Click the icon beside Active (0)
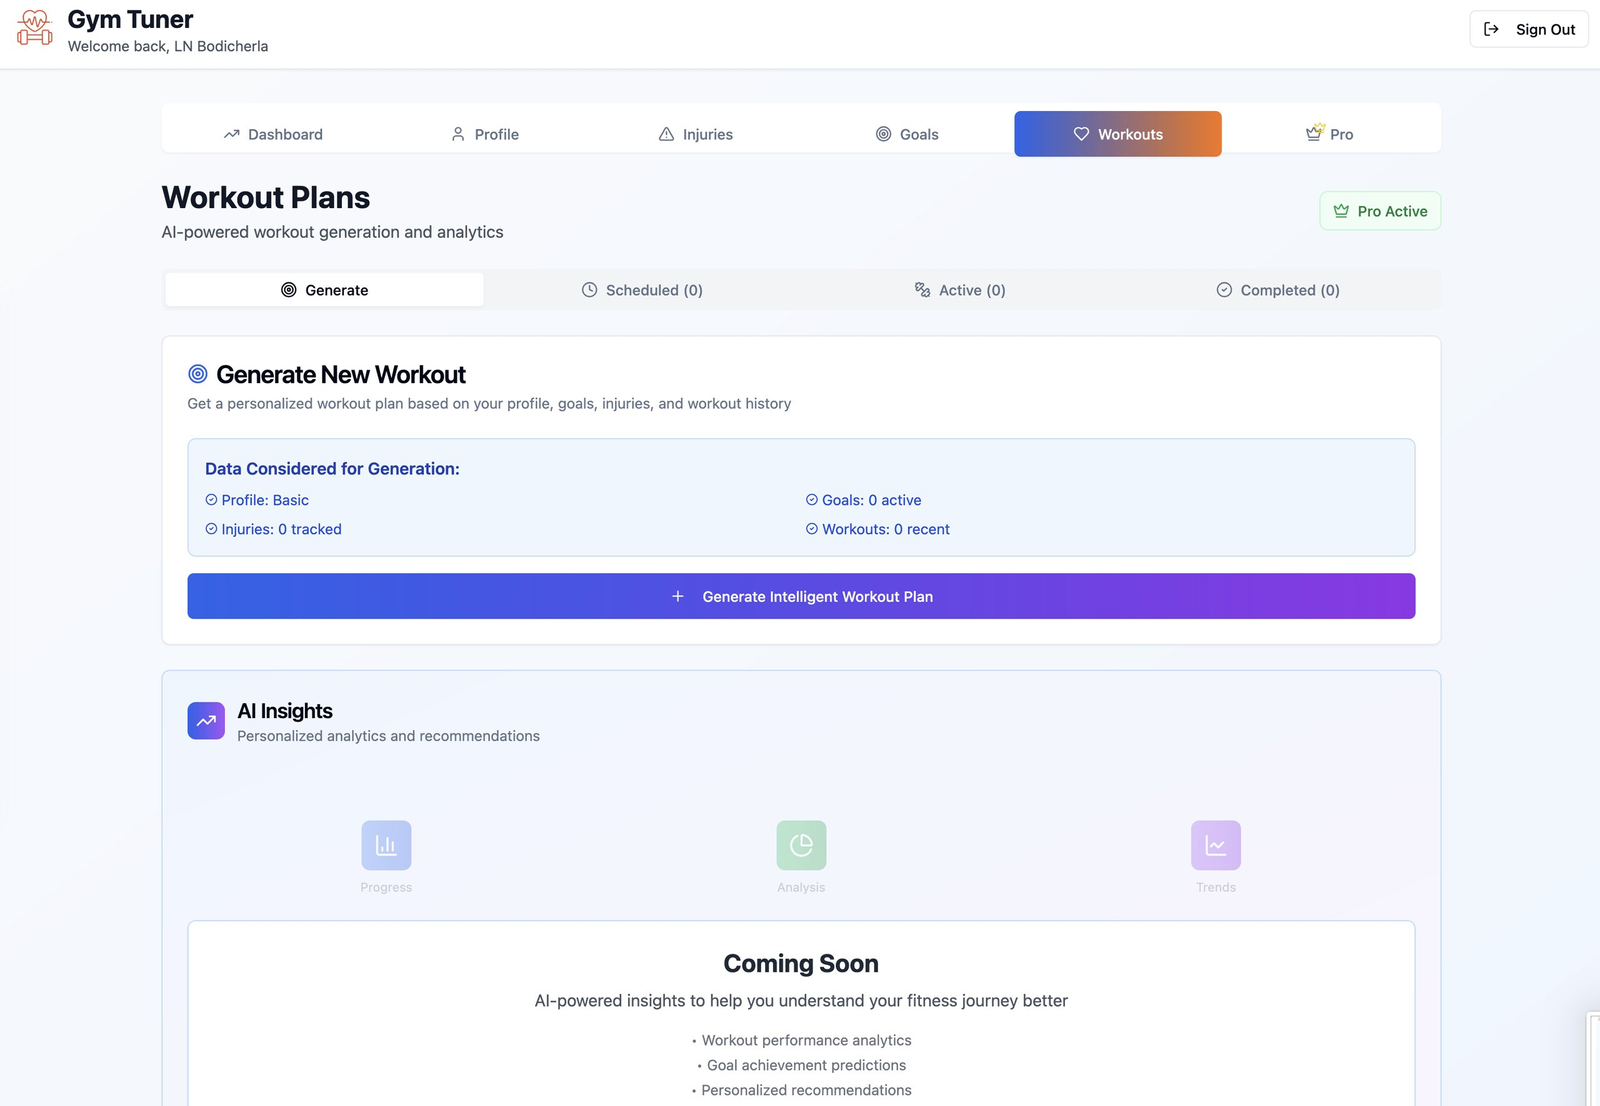Image resolution: width=1600 pixels, height=1106 pixels. click(923, 290)
